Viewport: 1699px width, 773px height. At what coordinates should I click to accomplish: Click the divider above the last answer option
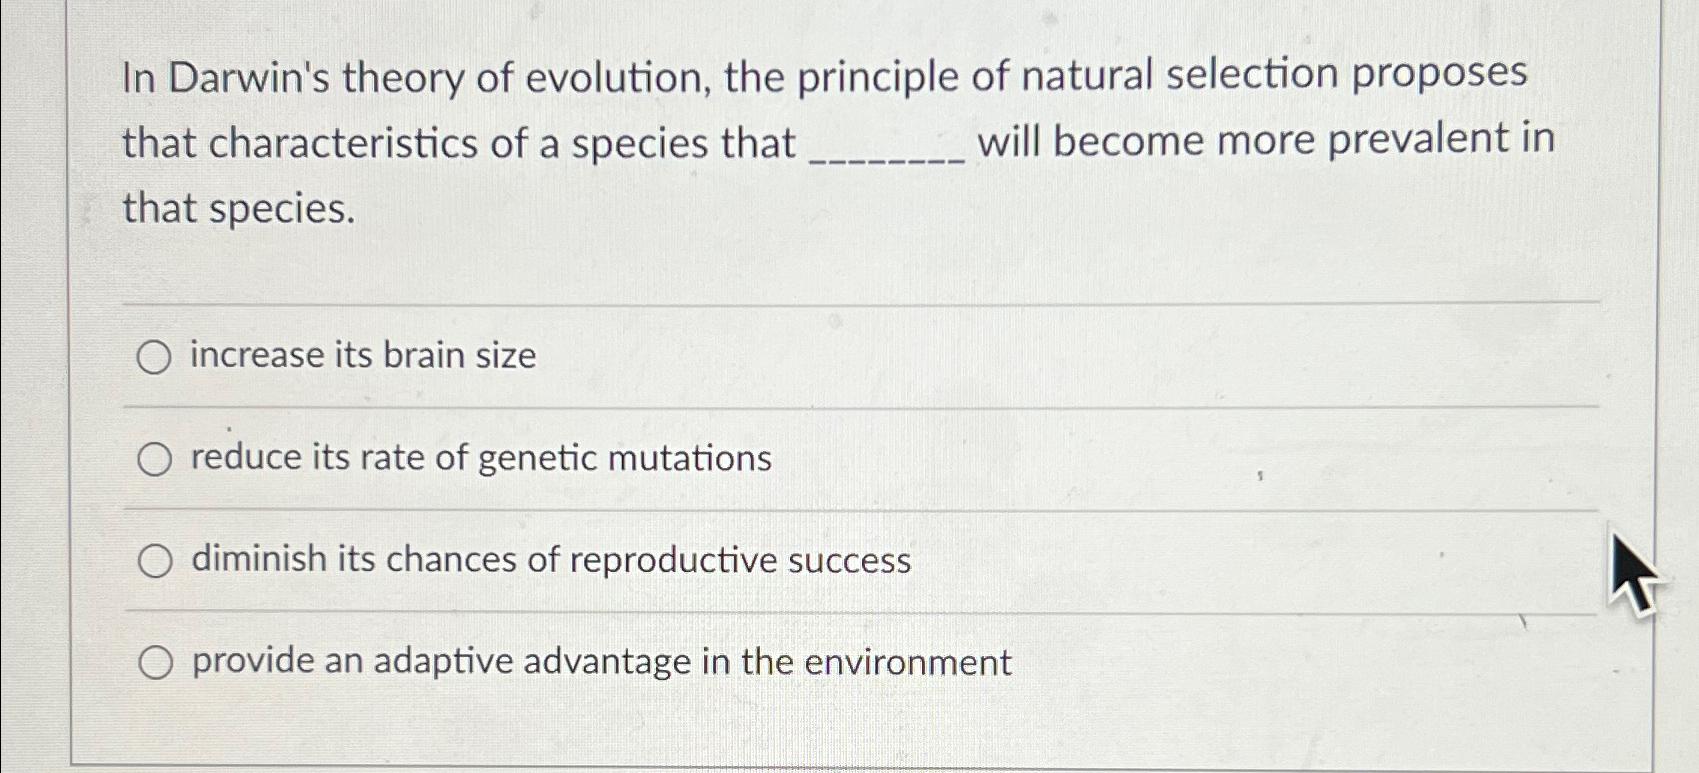[860, 611]
